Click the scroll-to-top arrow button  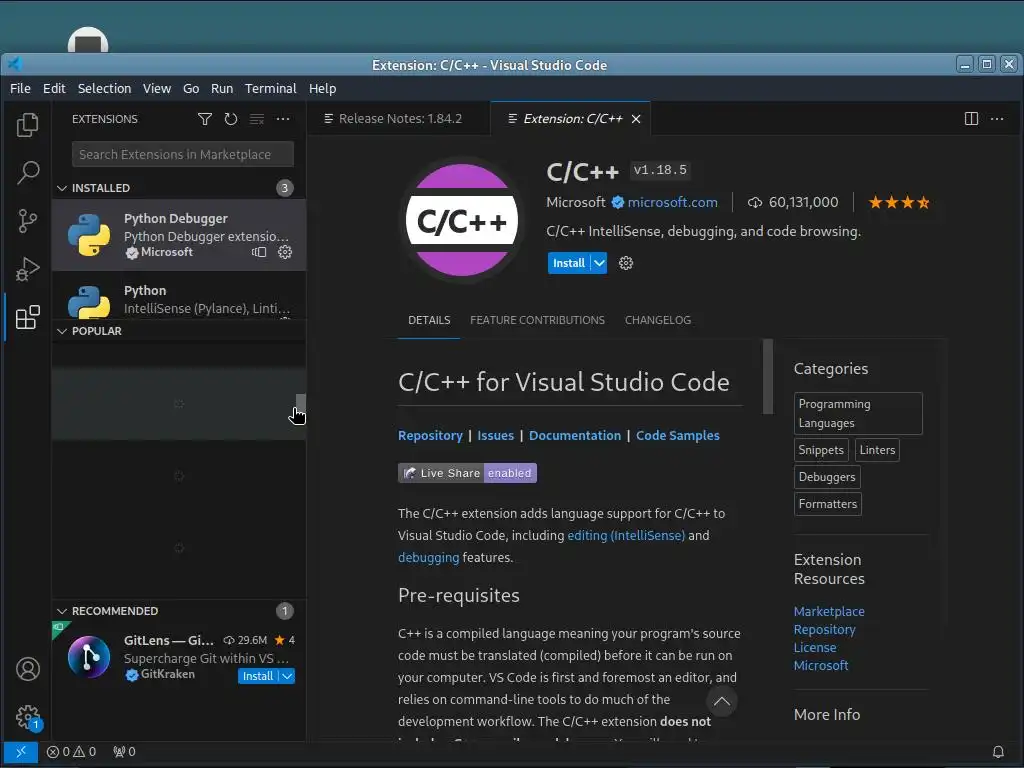tap(722, 701)
